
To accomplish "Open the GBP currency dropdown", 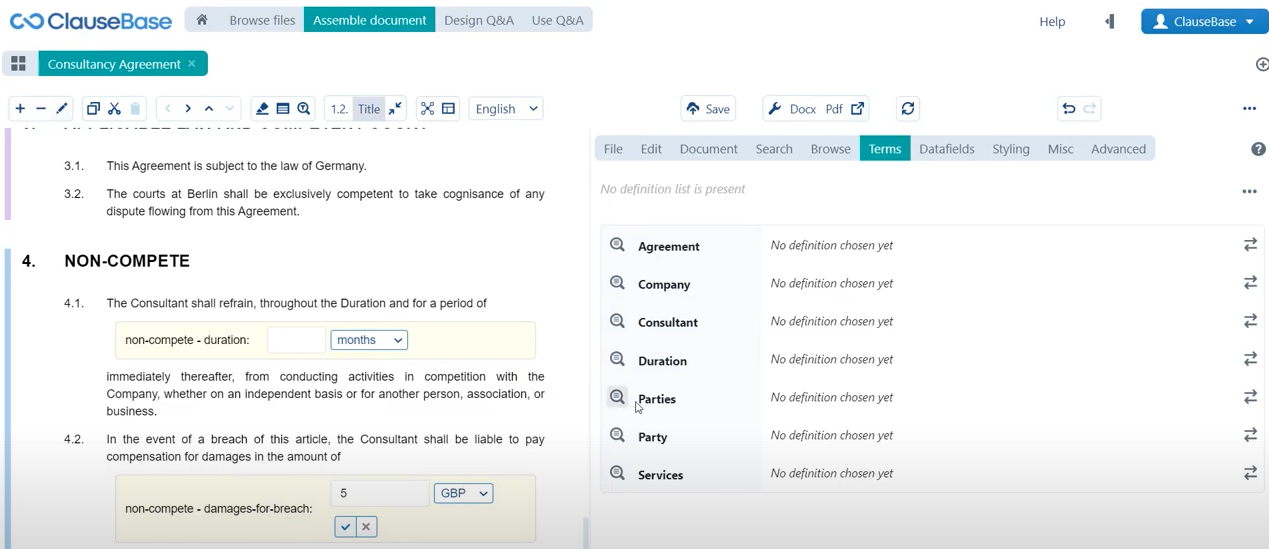I will [x=463, y=493].
